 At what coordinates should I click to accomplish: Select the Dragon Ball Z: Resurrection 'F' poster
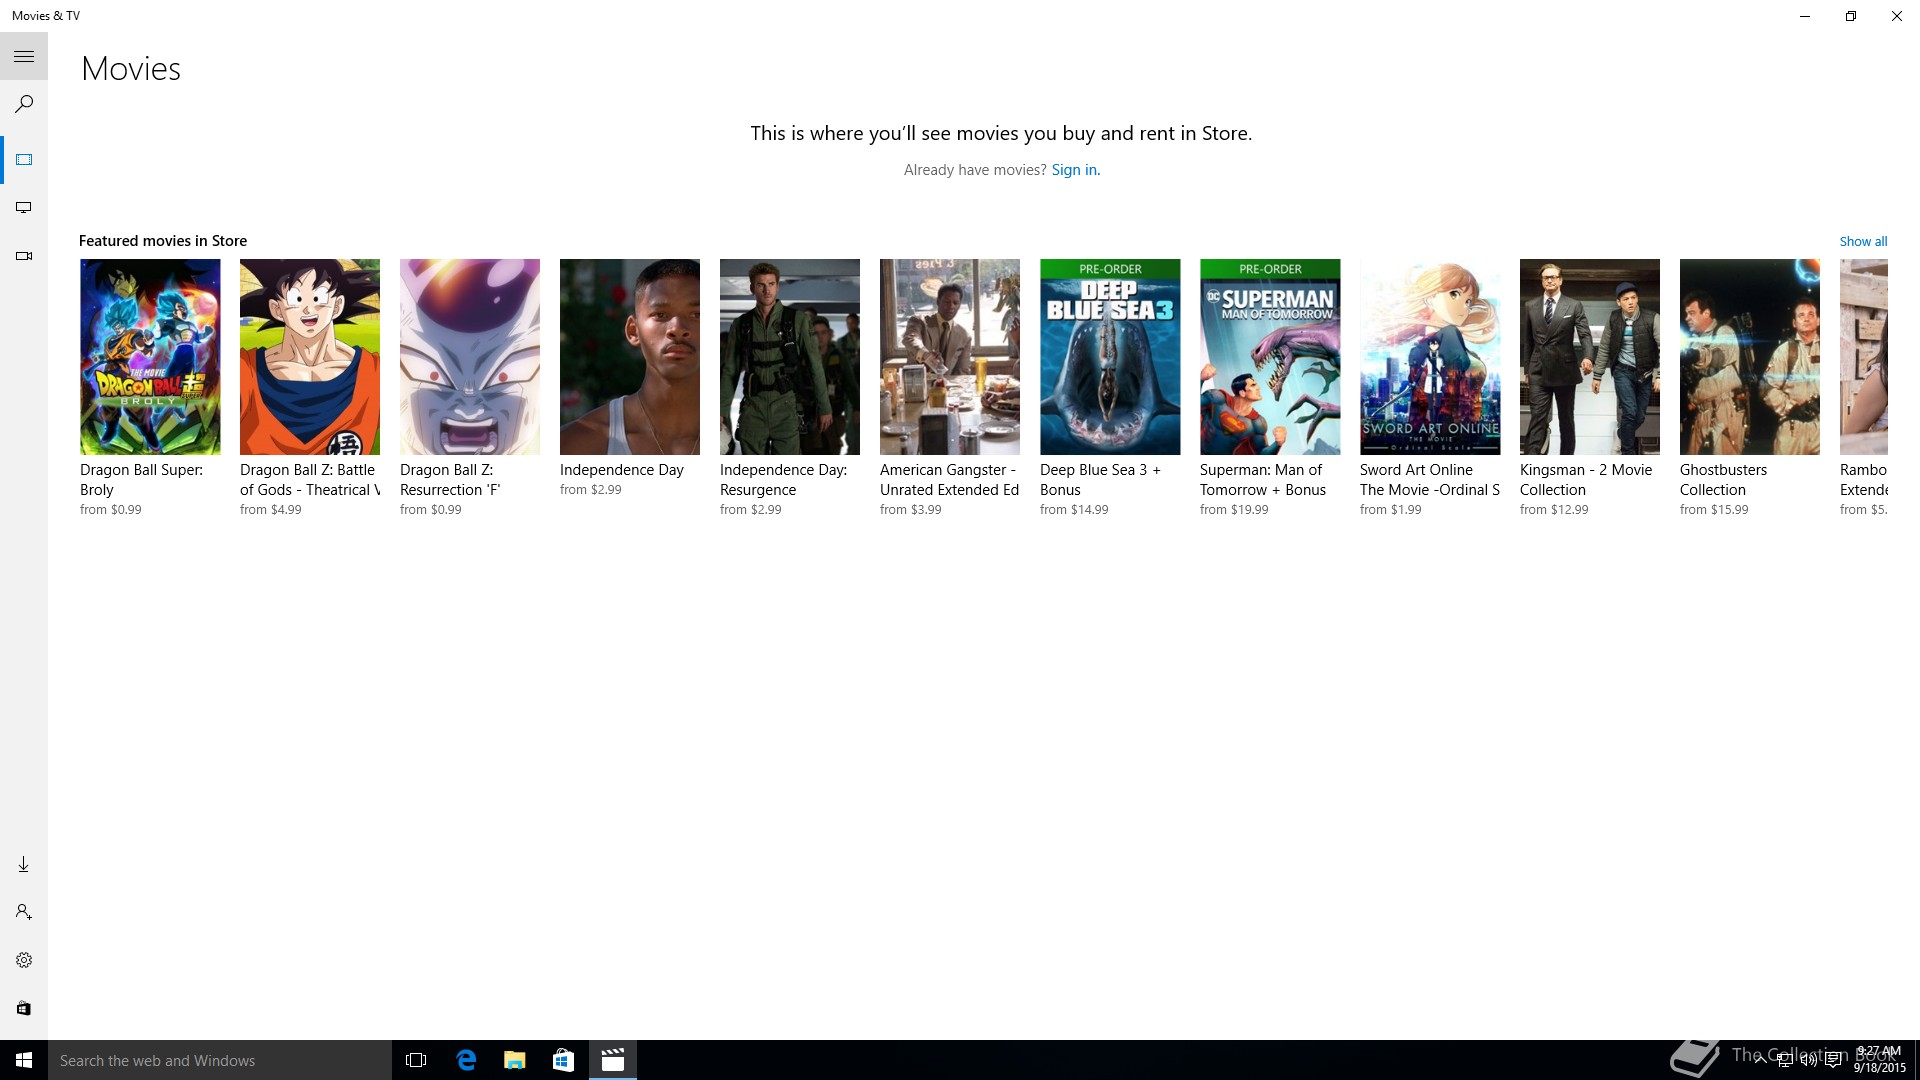(470, 357)
